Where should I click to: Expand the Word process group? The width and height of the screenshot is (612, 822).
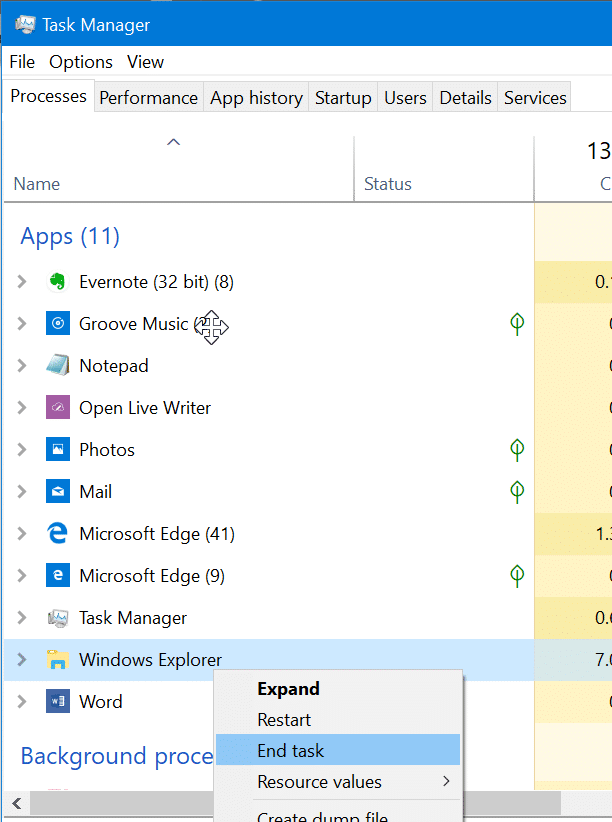tap(22, 701)
